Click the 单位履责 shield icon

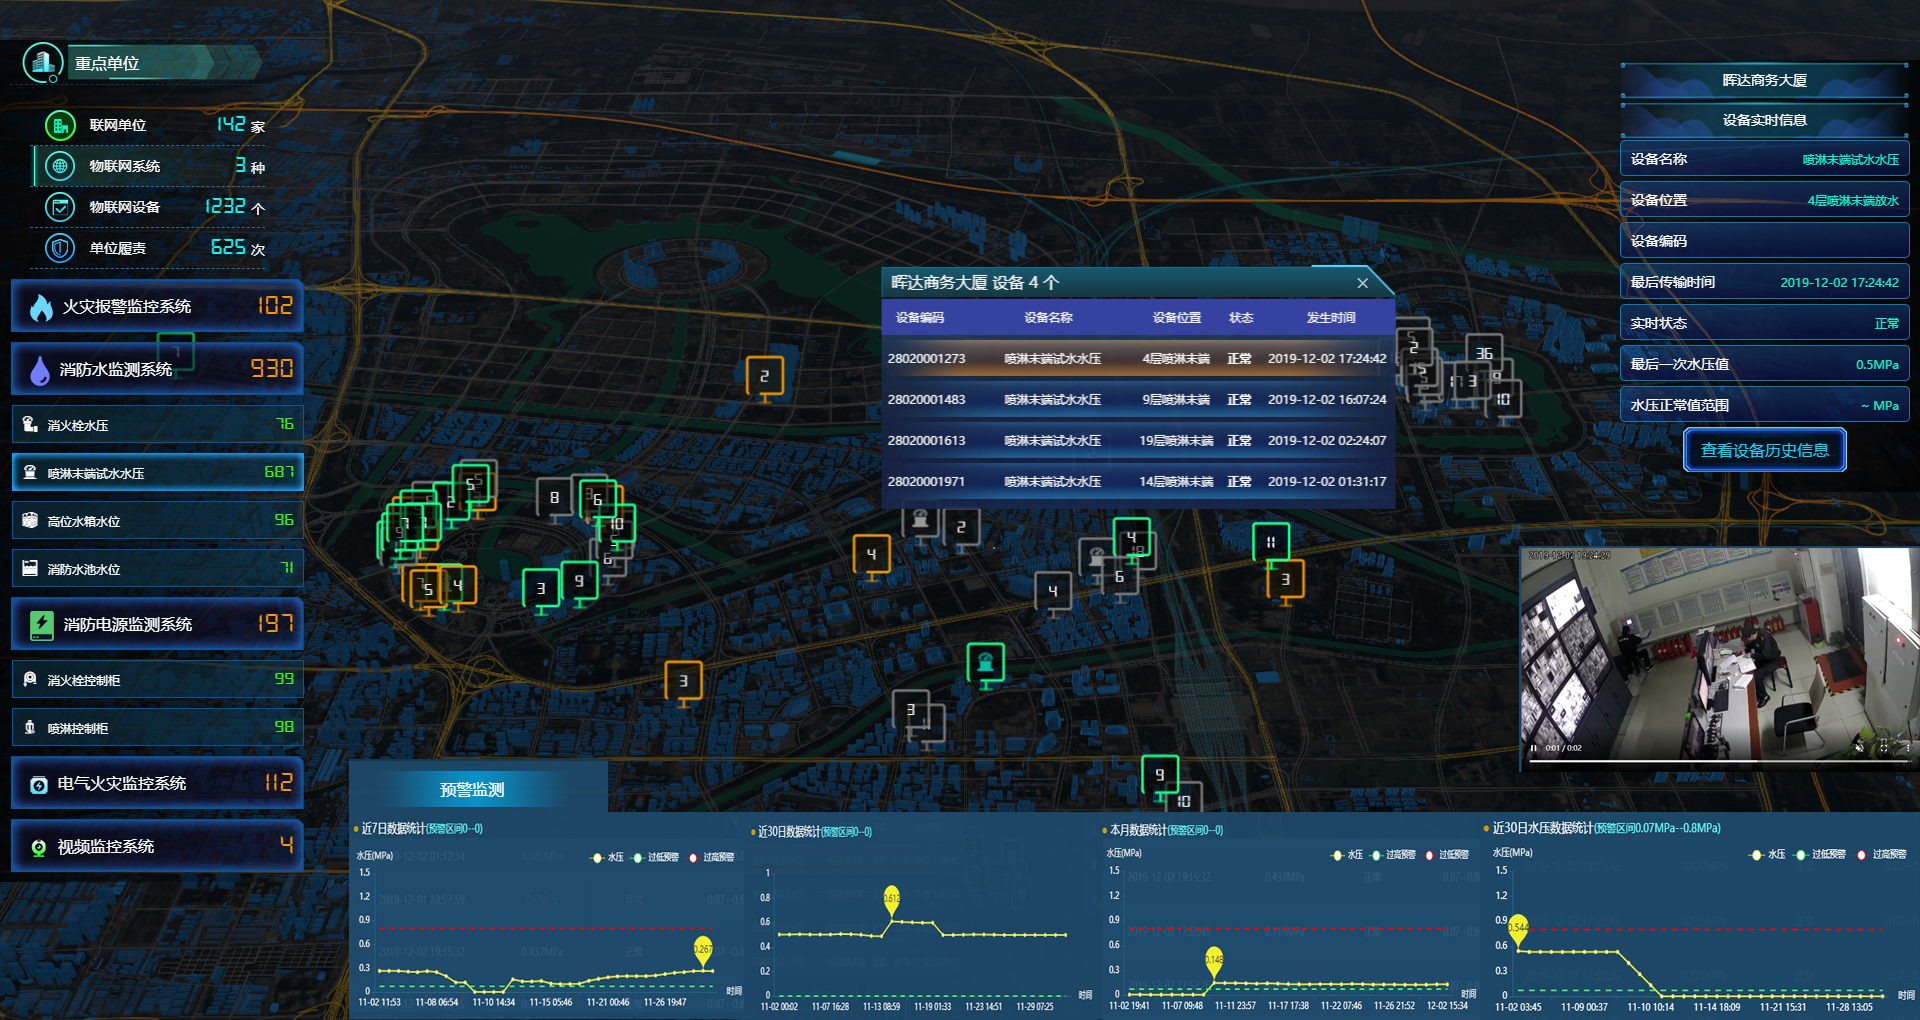tap(60, 248)
